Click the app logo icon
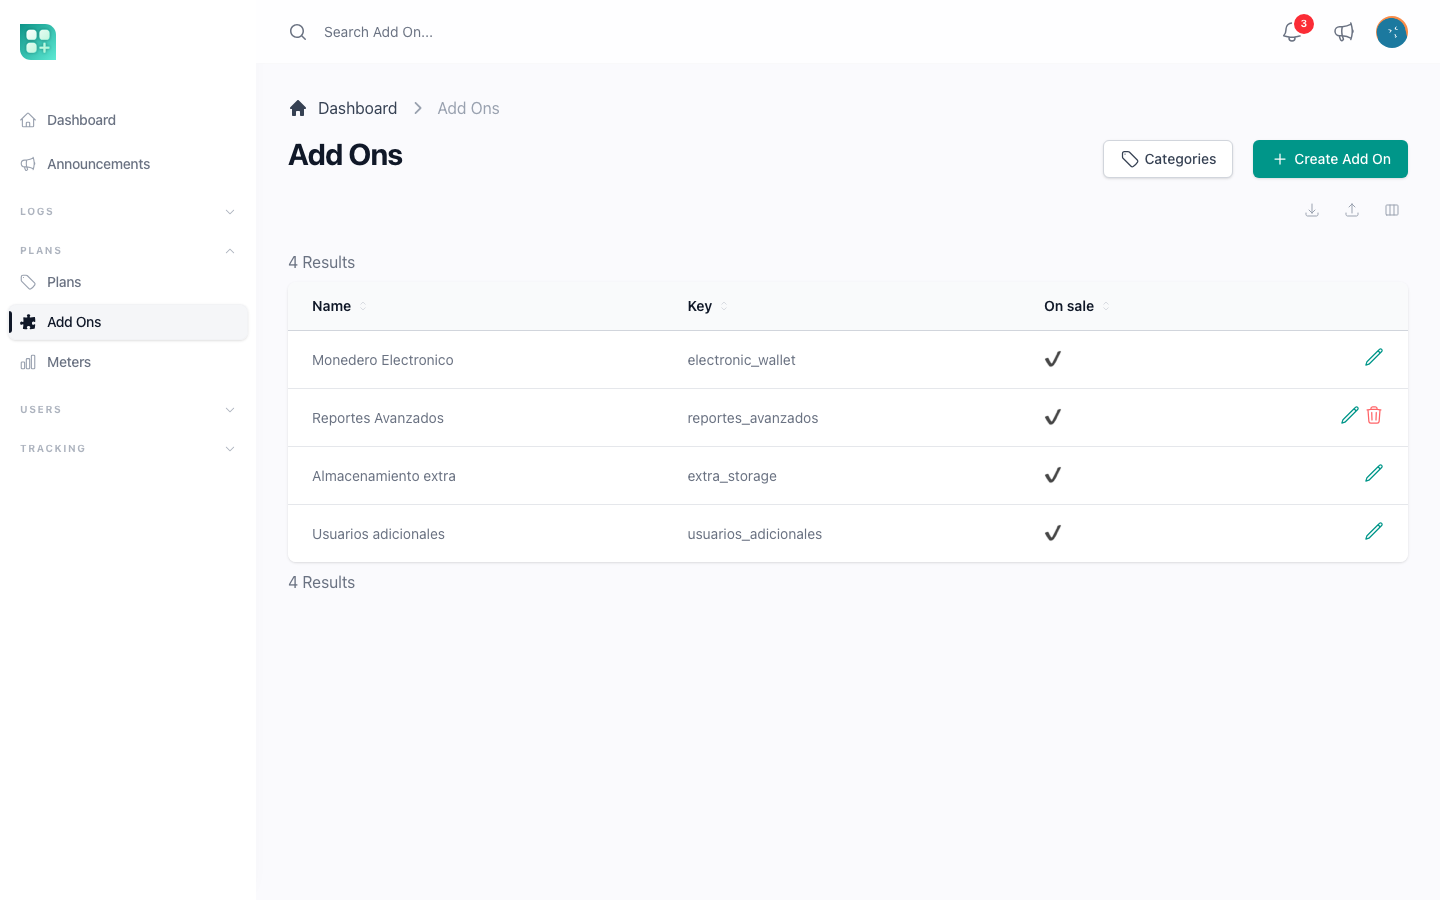1440x900 pixels. click(38, 42)
